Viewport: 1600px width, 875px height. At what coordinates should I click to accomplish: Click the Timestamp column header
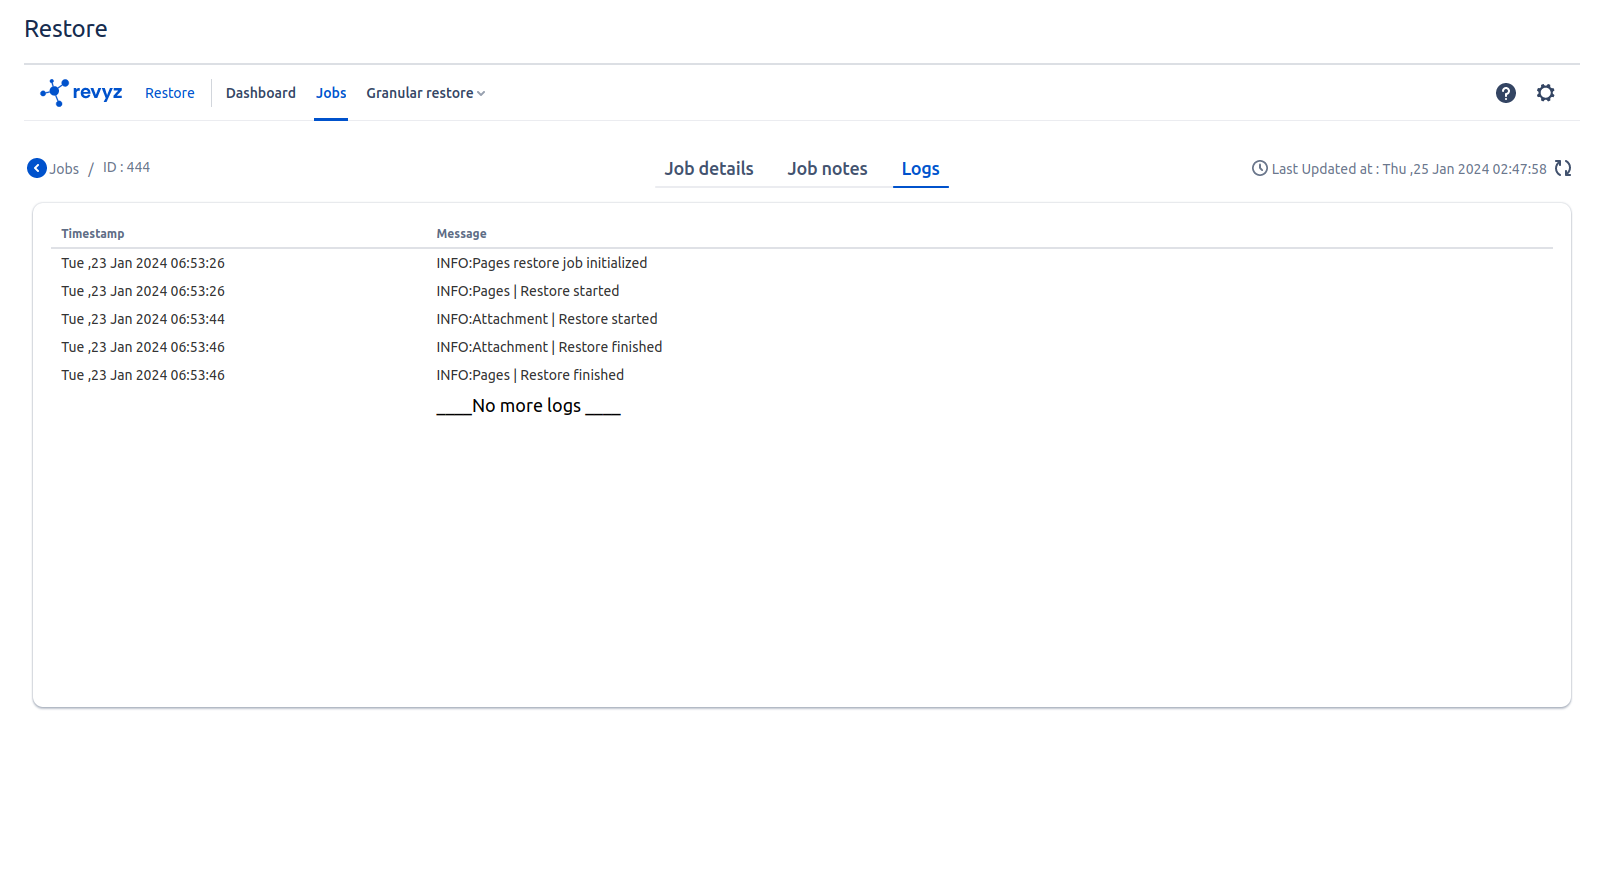tap(93, 234)
